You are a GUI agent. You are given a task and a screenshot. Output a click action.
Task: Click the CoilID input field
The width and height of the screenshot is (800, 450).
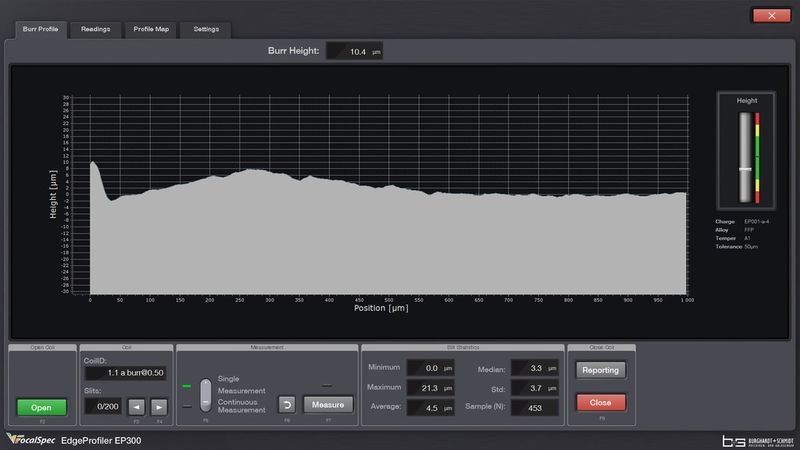[x=126, y=373]
